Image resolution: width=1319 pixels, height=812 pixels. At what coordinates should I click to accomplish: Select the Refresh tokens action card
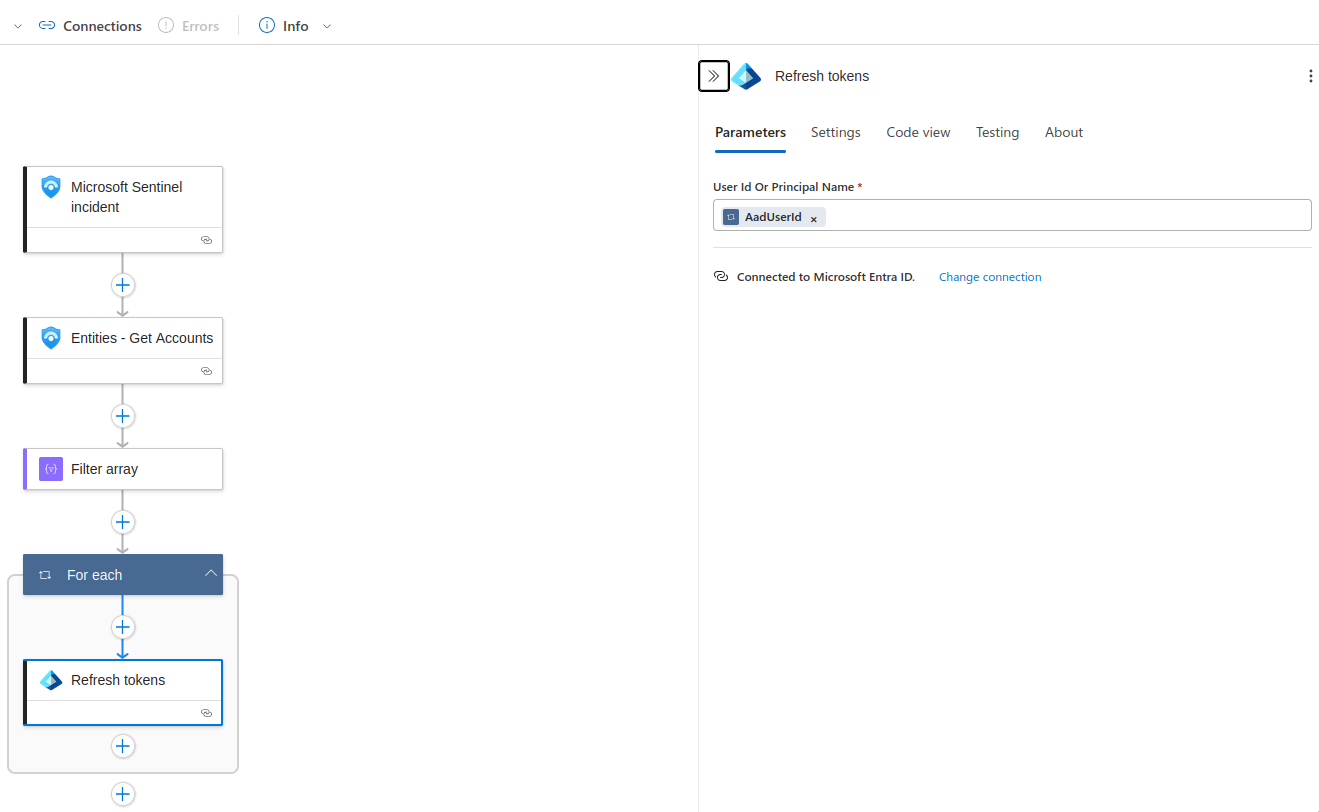click(123, 692)
